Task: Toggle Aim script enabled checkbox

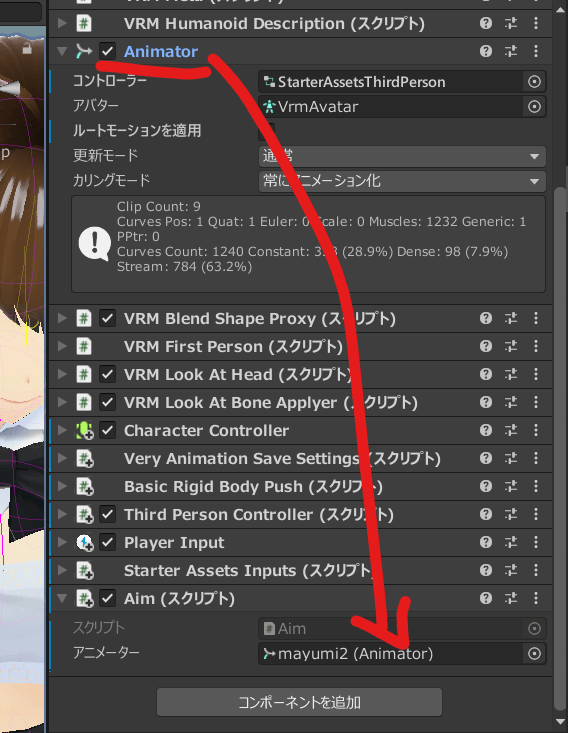Action: coord(108,598)
